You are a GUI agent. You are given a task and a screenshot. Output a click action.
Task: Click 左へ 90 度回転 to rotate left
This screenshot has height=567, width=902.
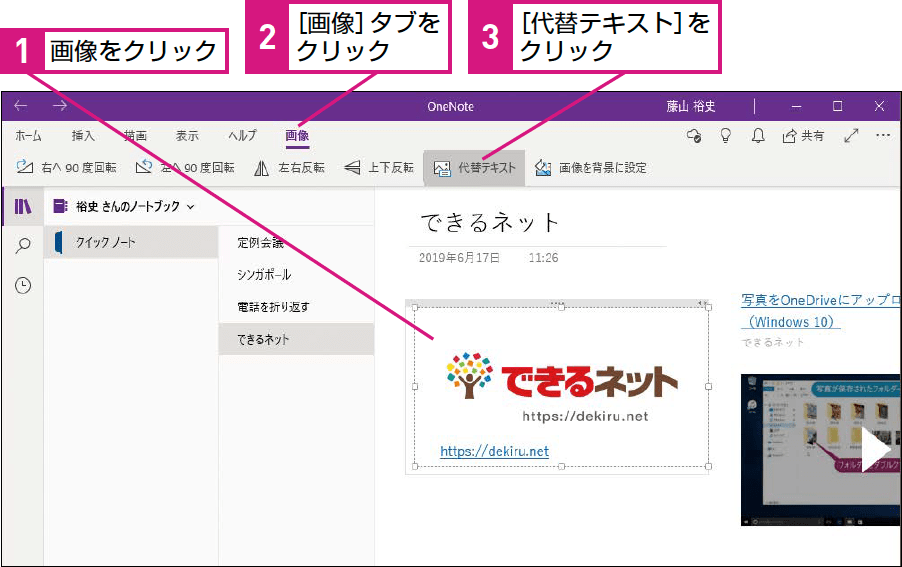[x=185, y=167]
